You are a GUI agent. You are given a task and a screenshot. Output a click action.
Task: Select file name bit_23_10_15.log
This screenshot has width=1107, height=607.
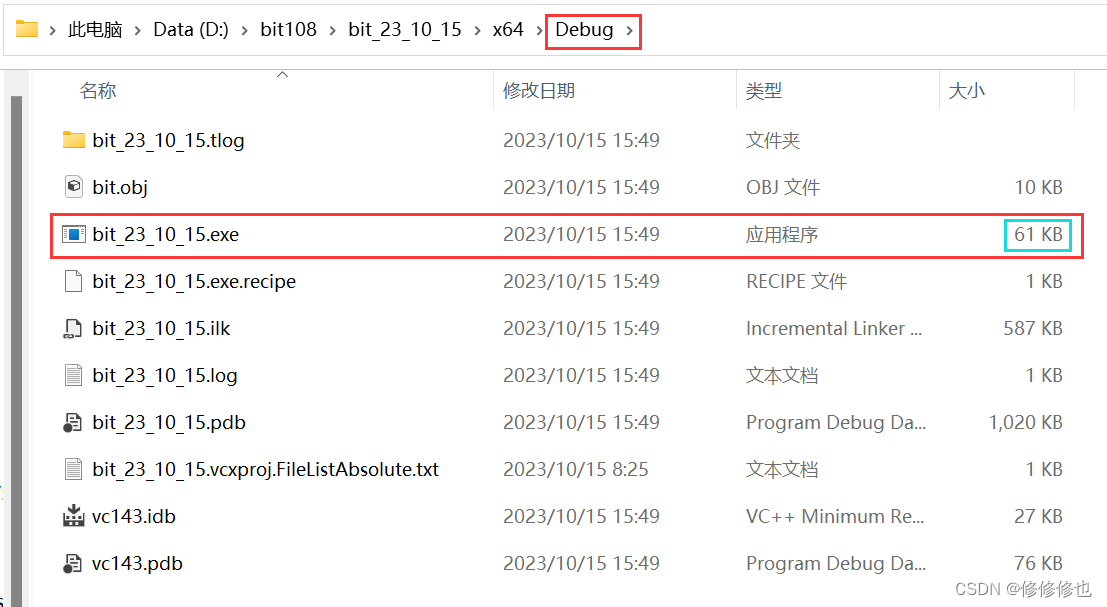click(x=164, y=375)
